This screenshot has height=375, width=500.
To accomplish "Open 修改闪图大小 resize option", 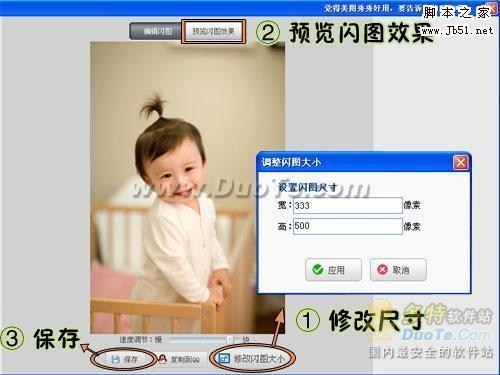I will click(x=252, y=359).
